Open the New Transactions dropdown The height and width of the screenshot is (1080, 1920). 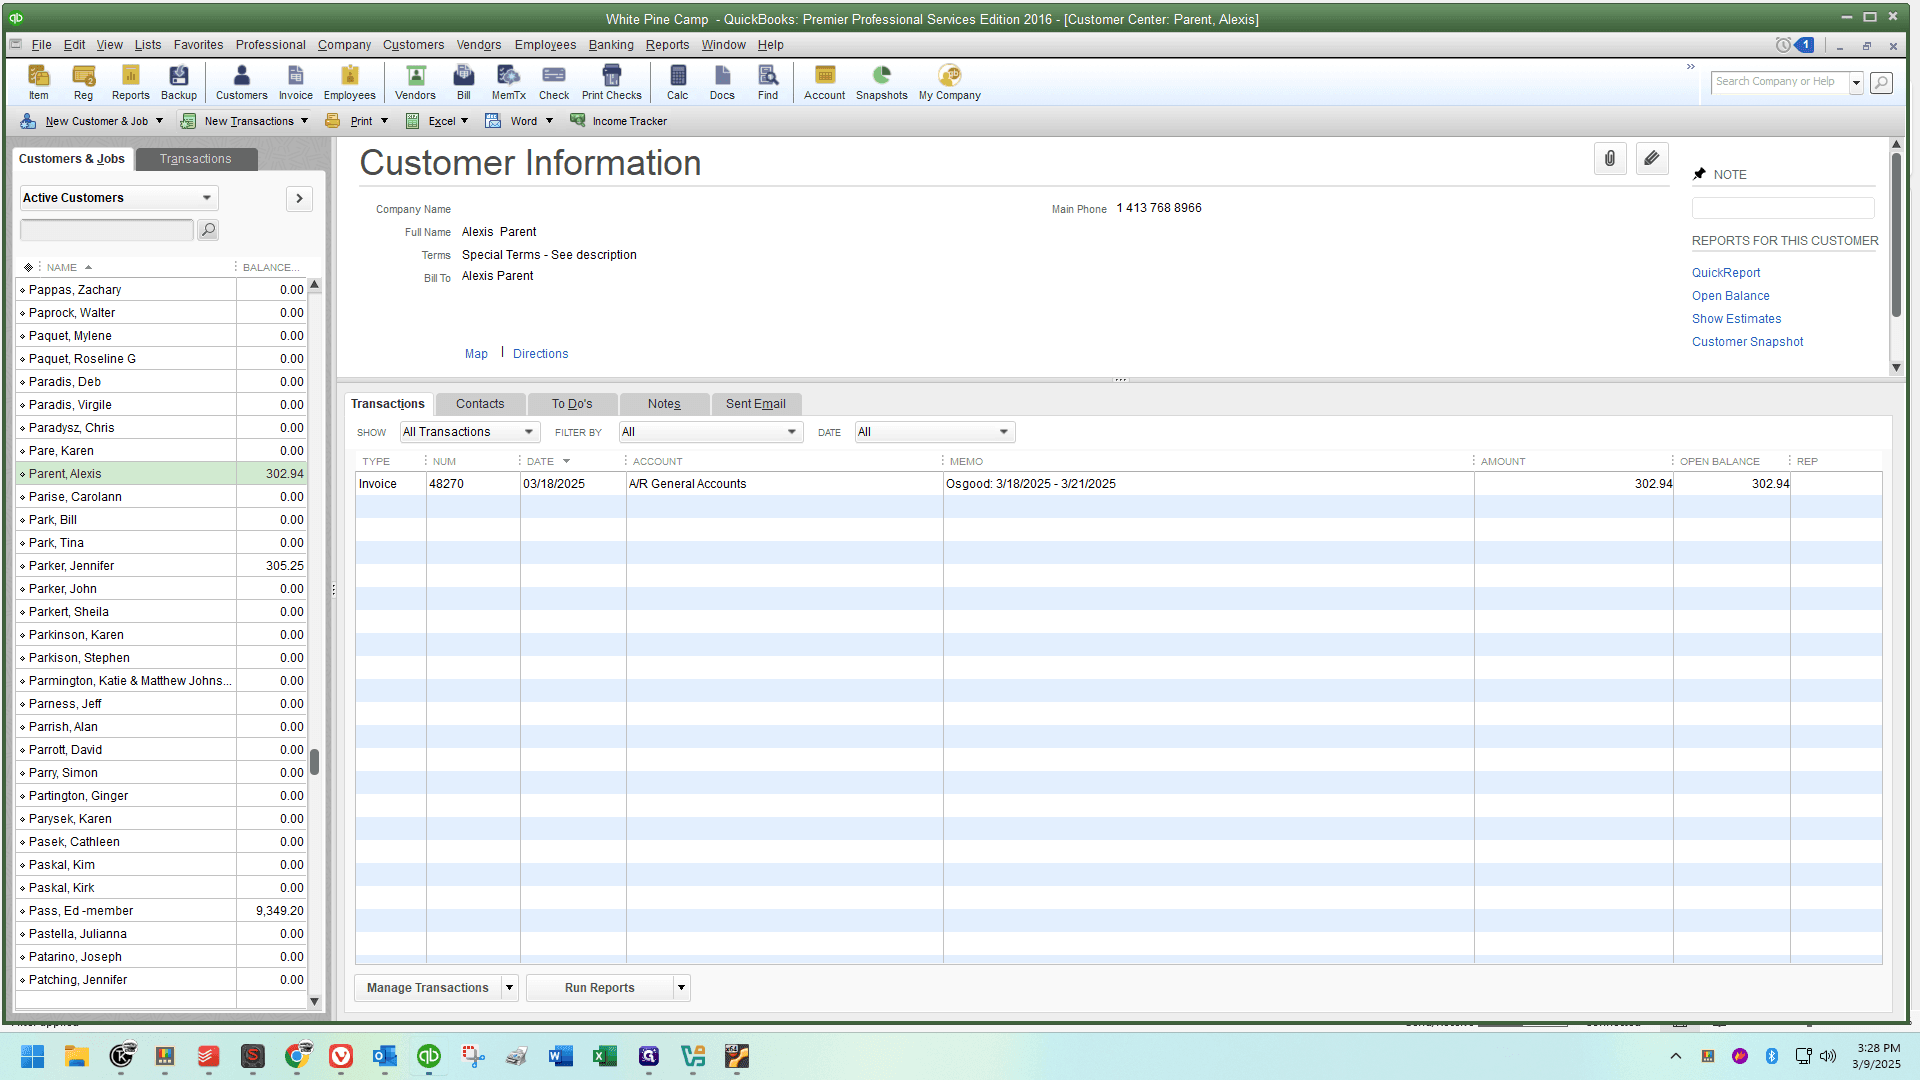point(244,121)
